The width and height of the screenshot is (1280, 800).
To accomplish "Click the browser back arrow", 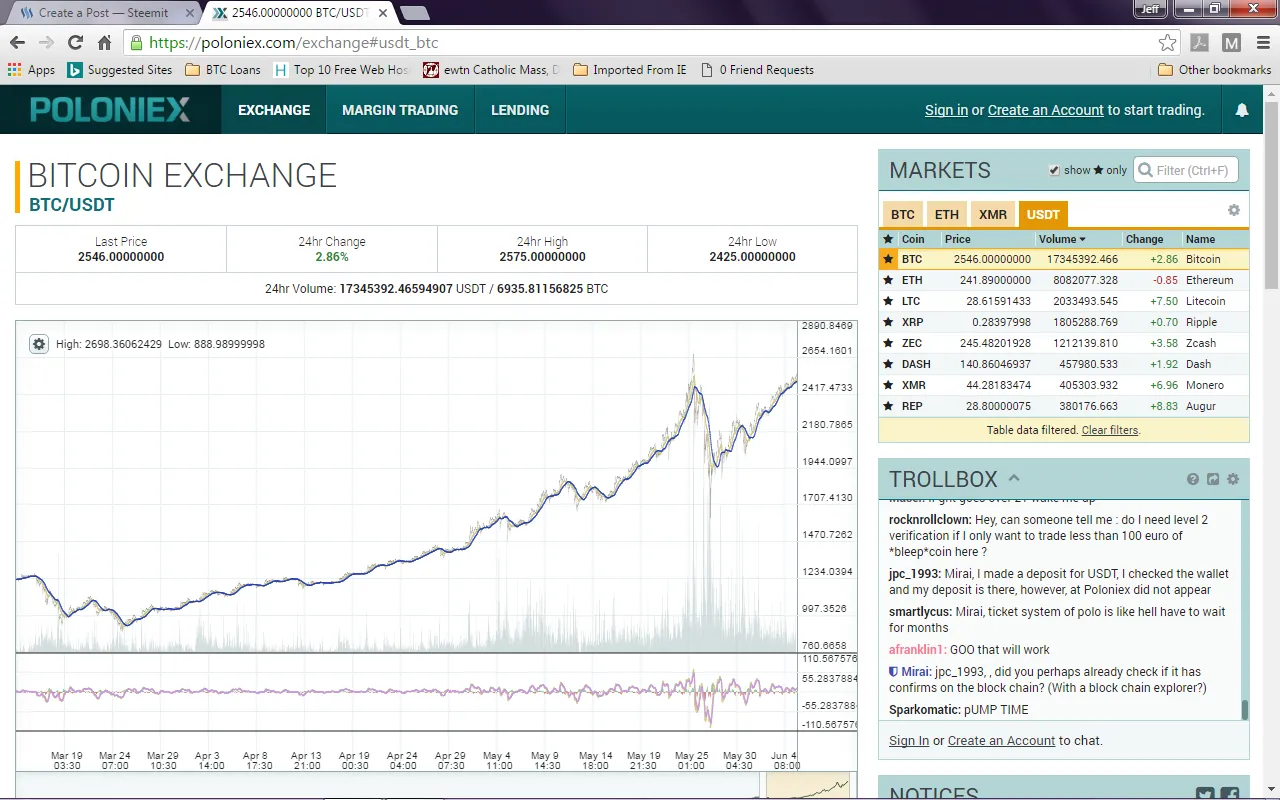I will tap(17, 43).
